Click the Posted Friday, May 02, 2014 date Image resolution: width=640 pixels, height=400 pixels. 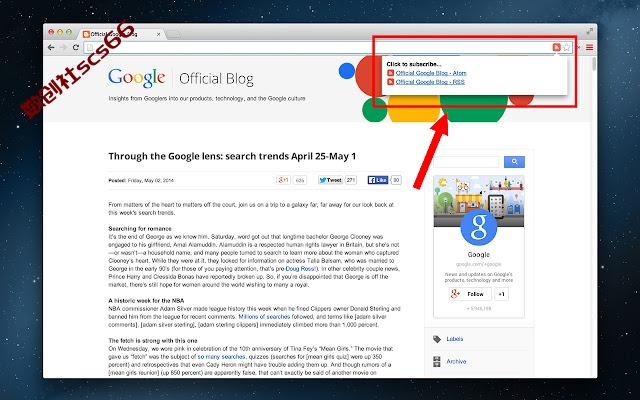tap(141, 180)
